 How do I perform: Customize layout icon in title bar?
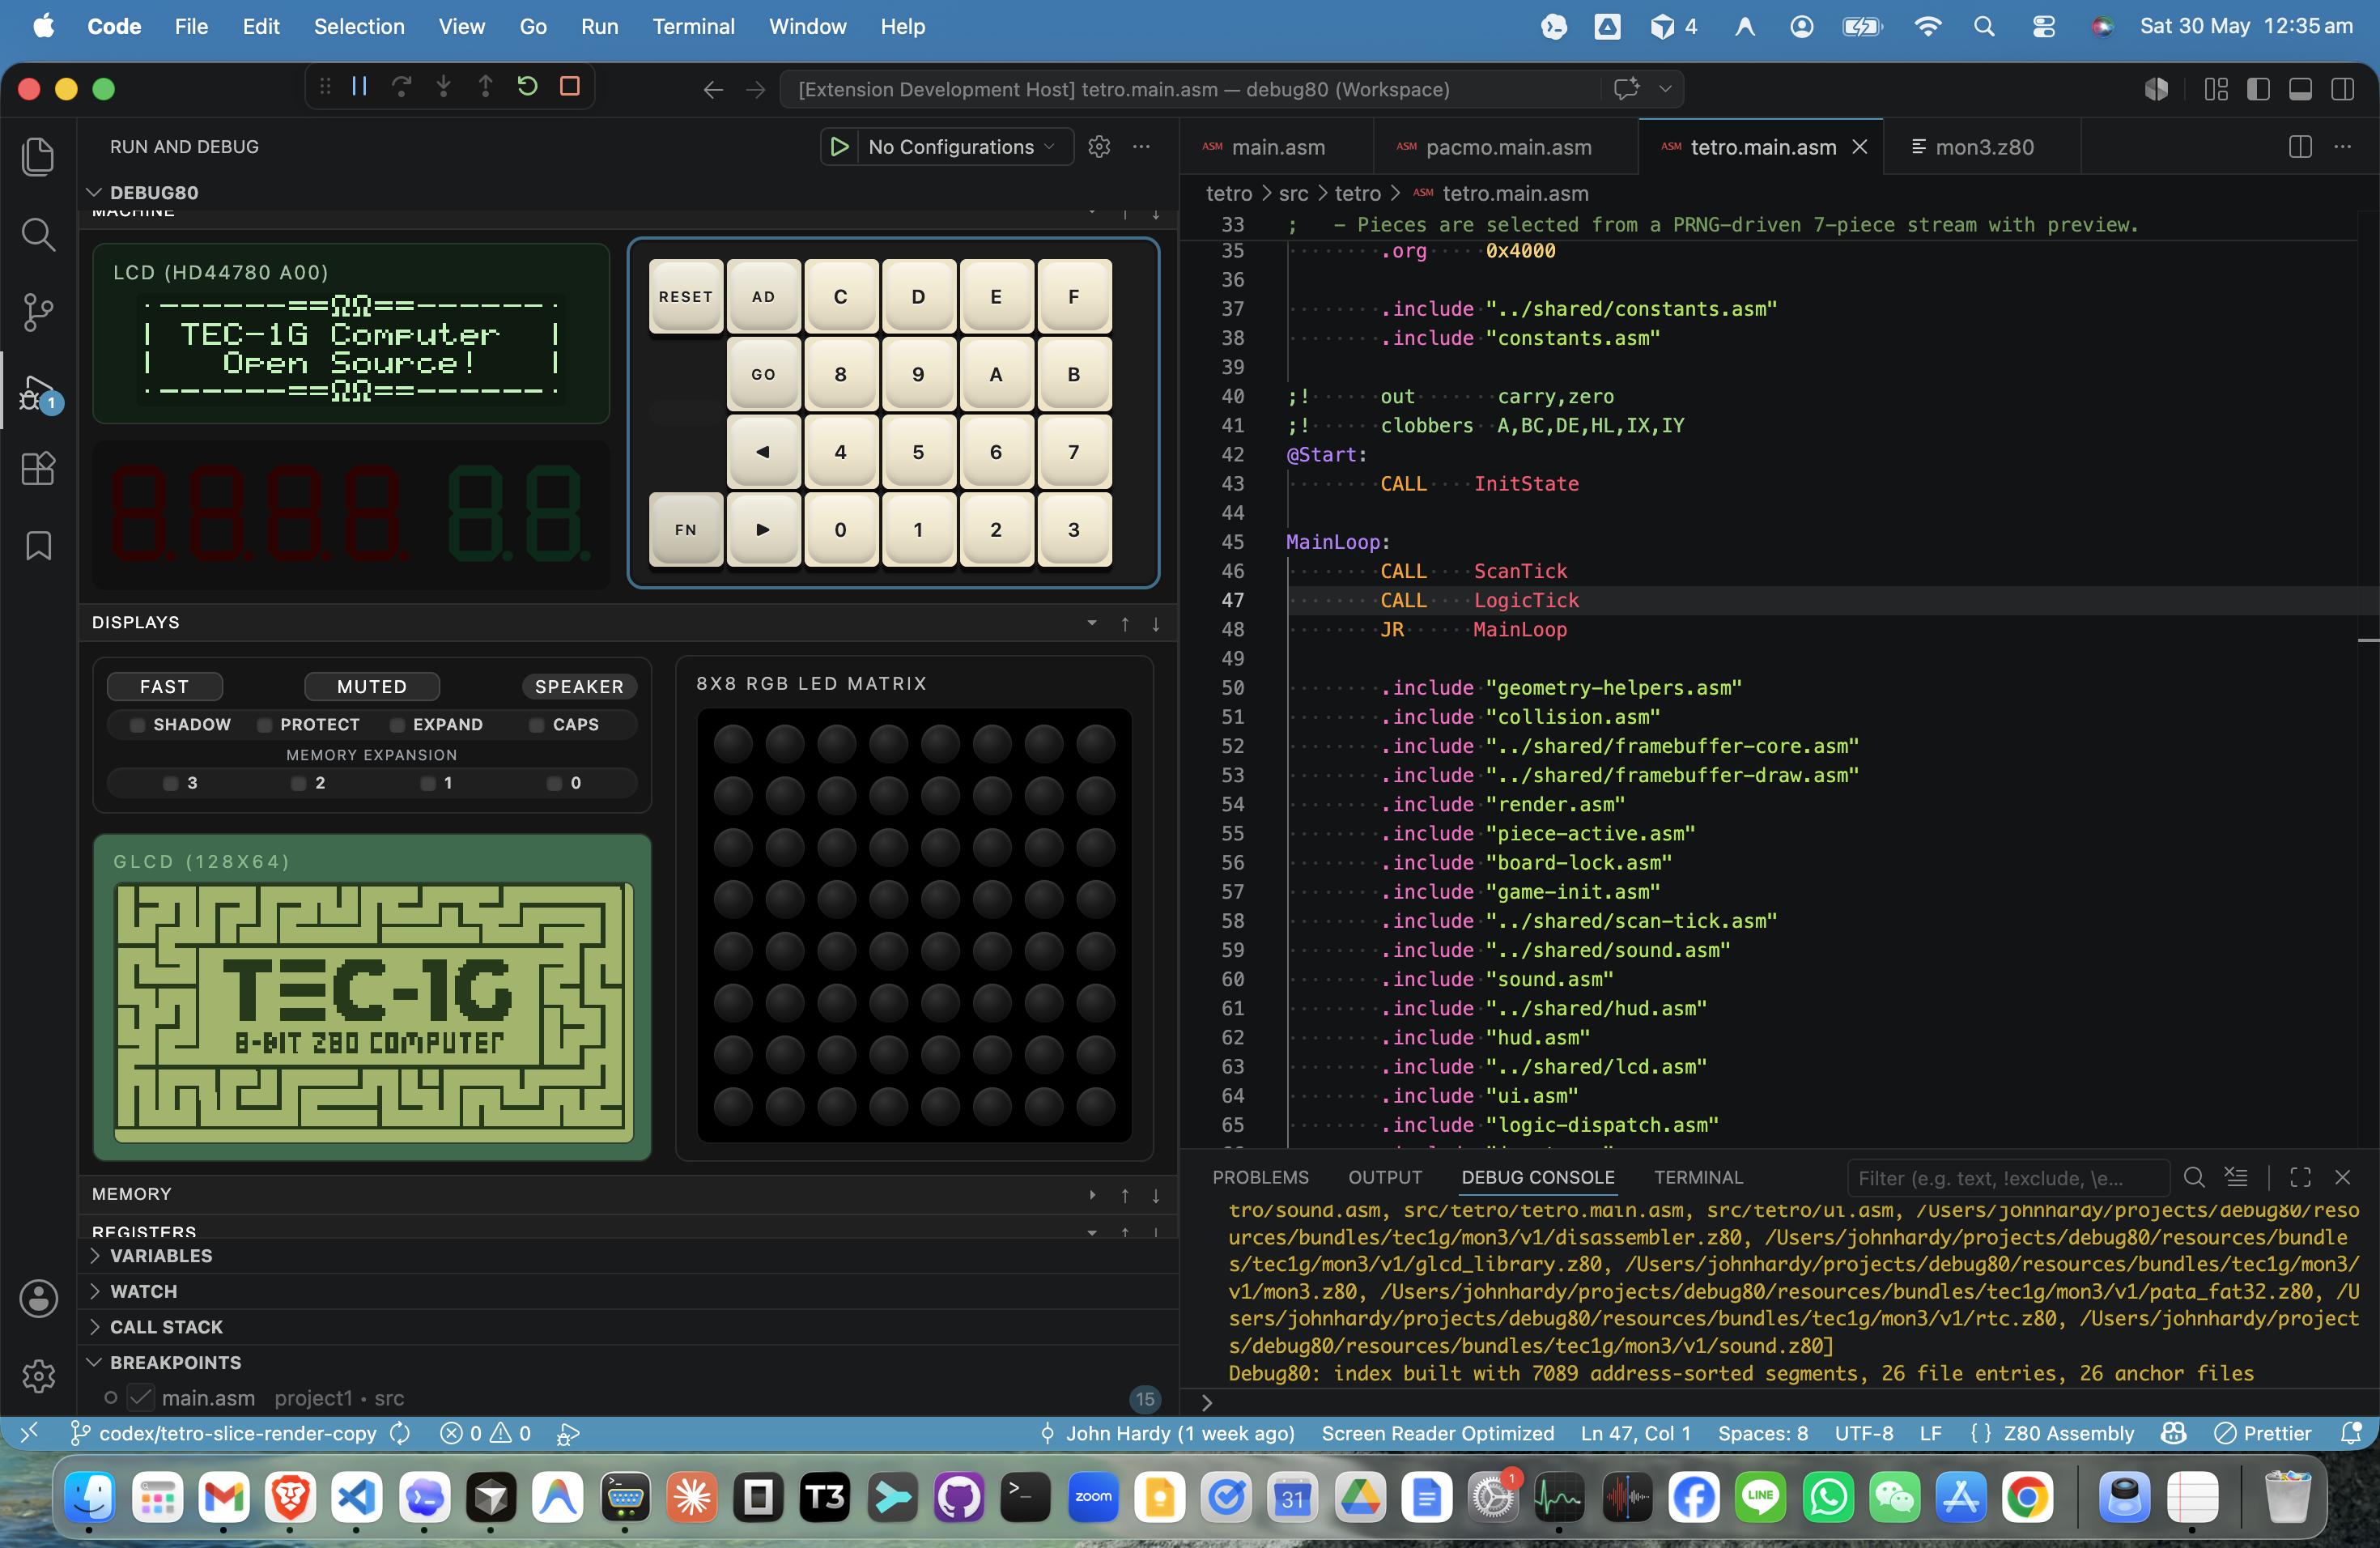tap(2216, 90)
